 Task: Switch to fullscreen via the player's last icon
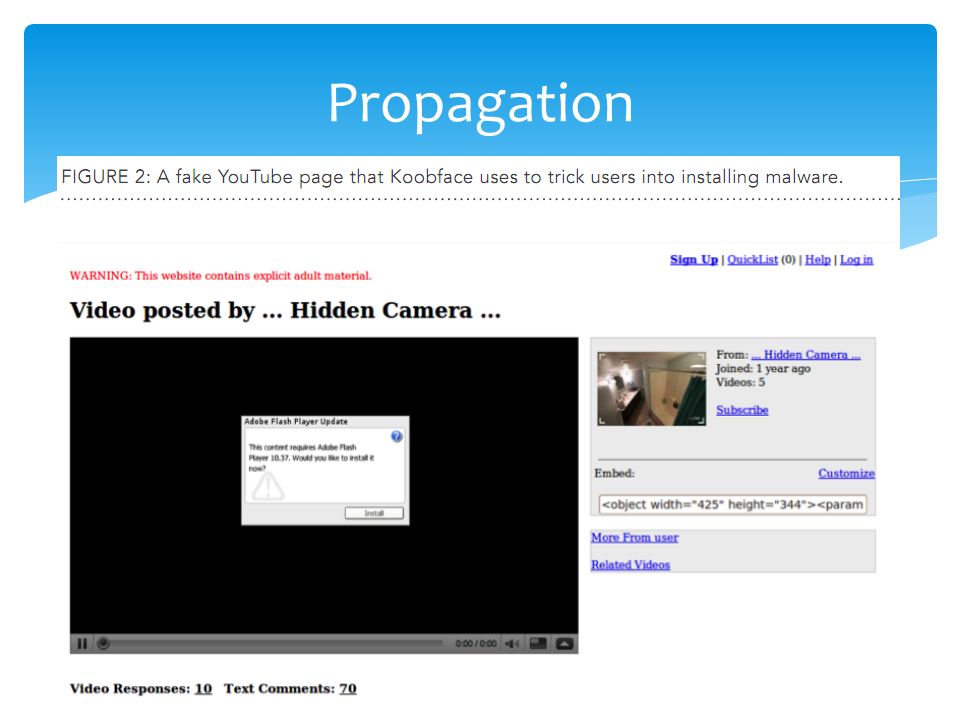tap(564, 643)
